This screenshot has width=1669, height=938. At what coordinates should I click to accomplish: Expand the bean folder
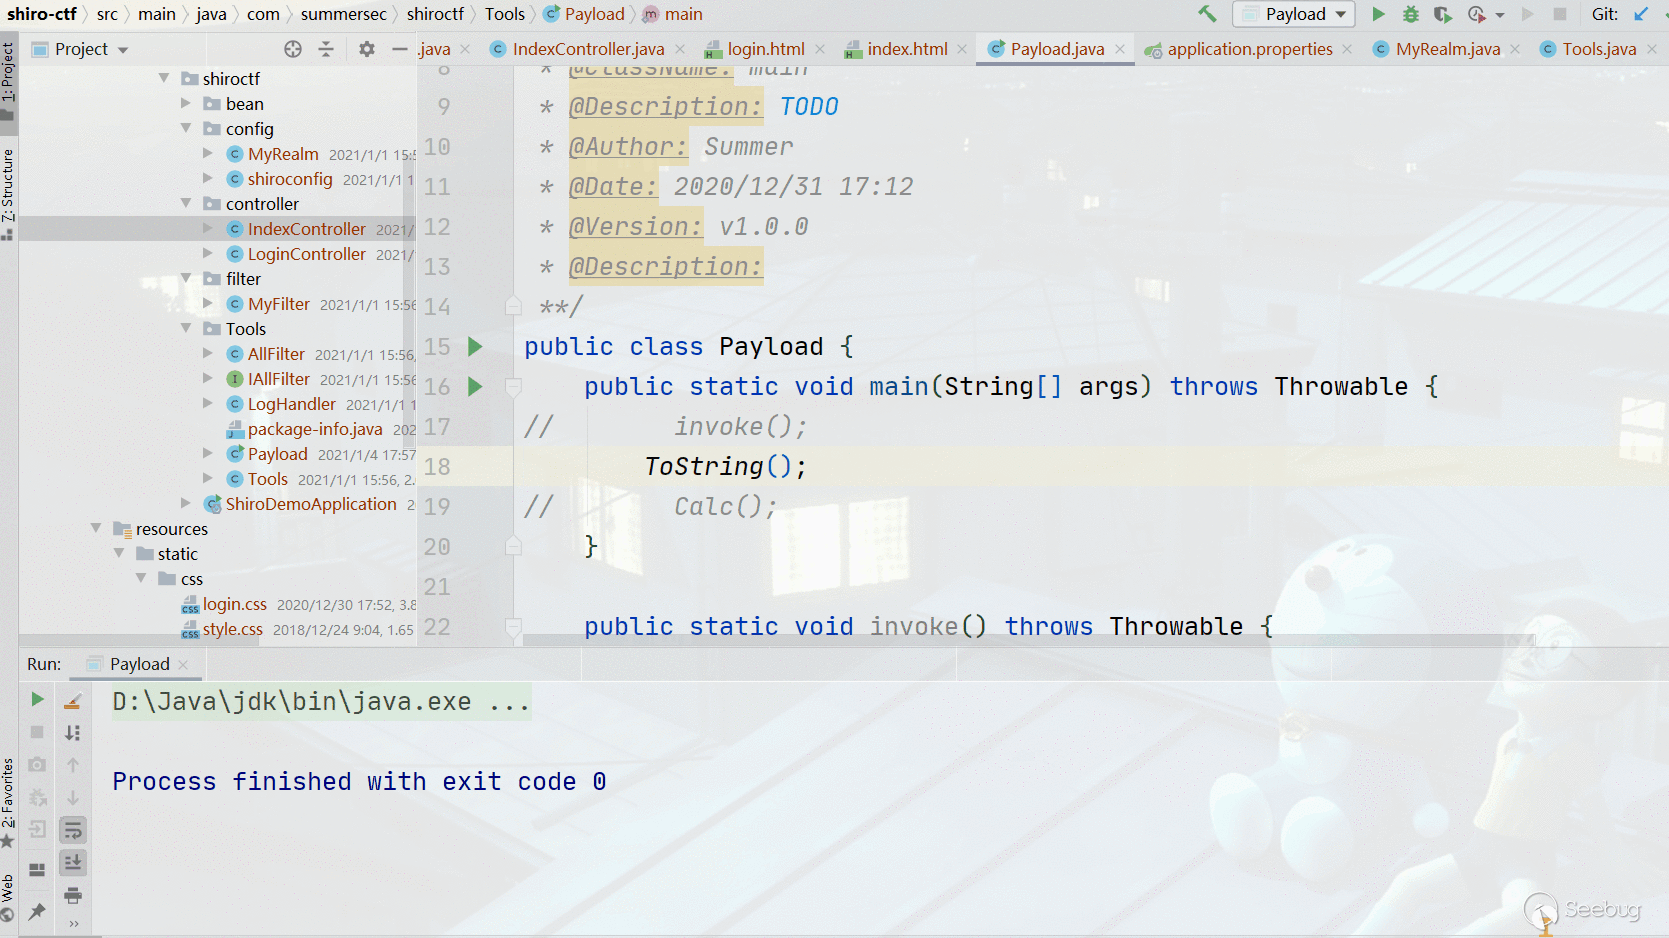click(186, 104)
